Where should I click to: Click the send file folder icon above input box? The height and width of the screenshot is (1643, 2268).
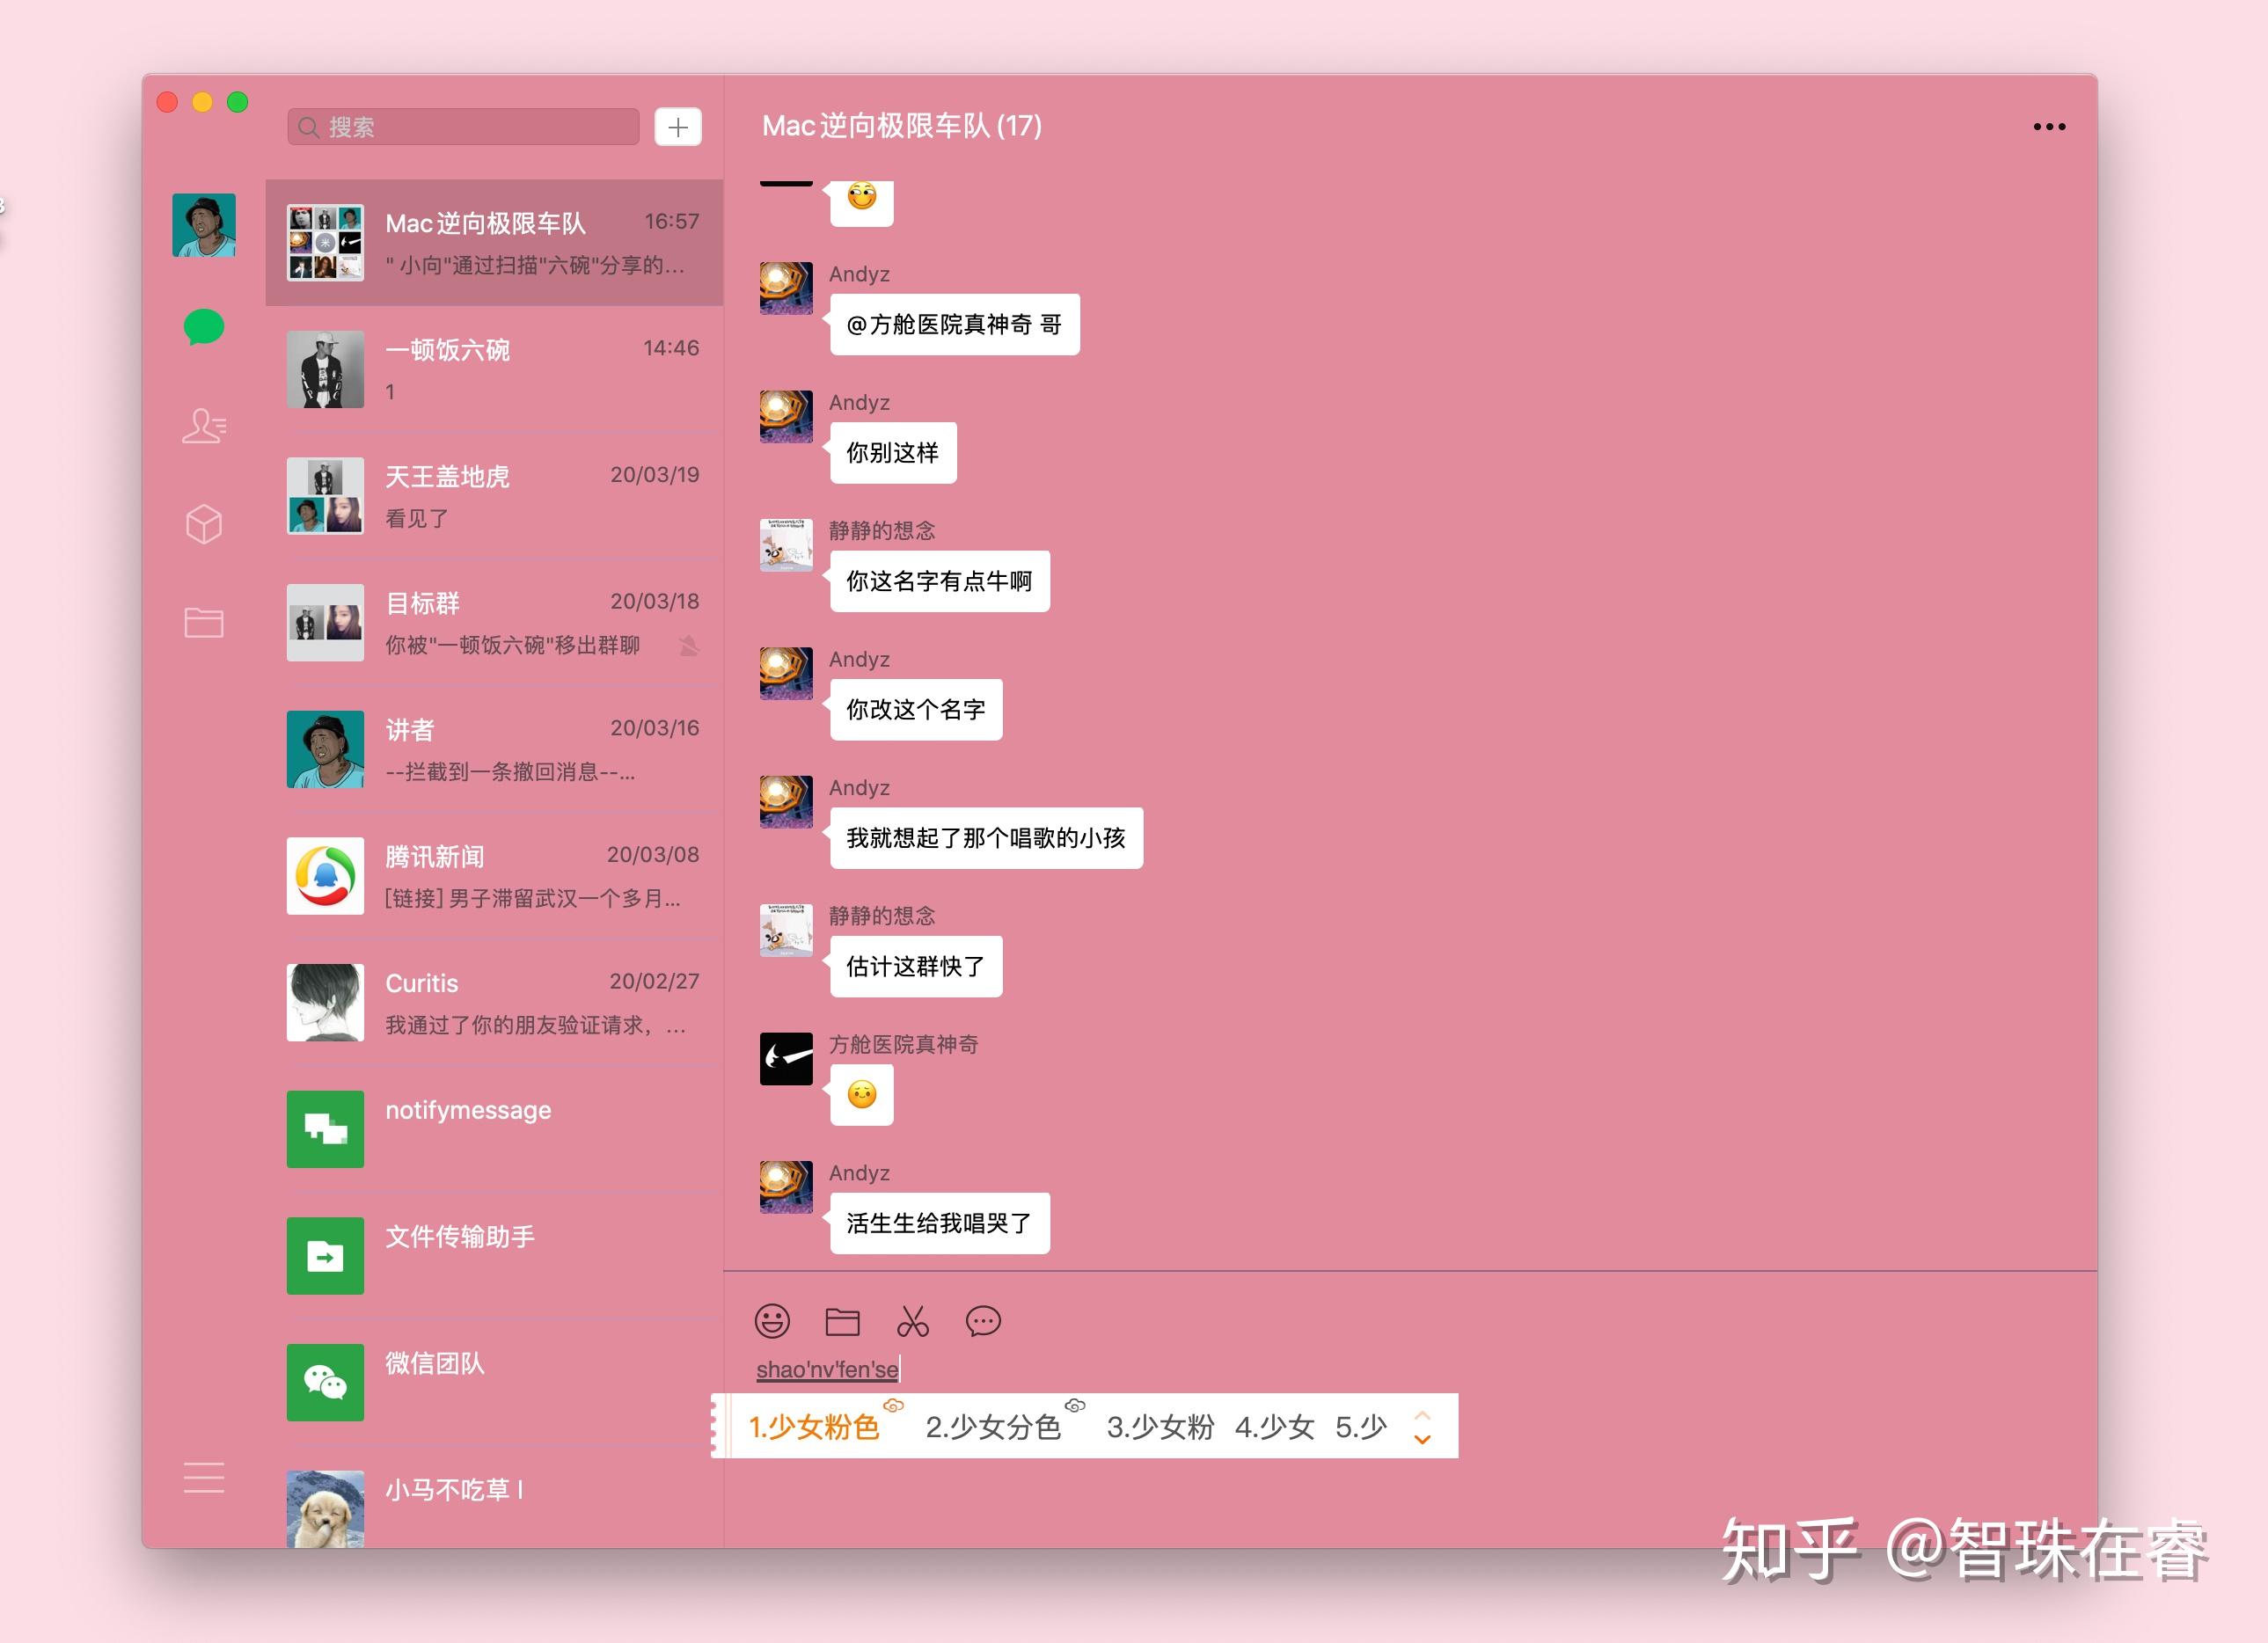845,1321
